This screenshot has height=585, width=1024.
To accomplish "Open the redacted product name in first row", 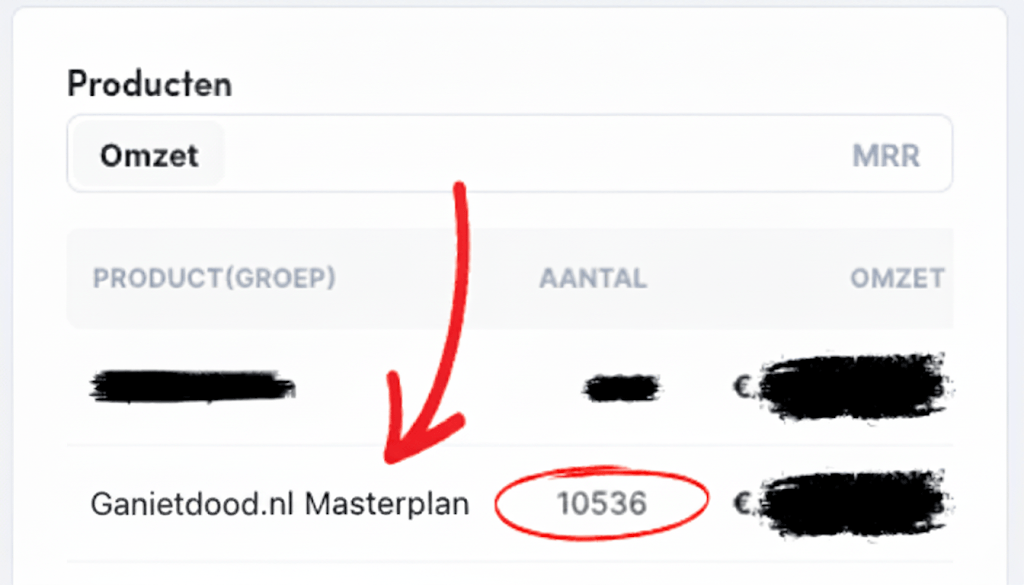I will pyautogui.click(x=192, y=386).
